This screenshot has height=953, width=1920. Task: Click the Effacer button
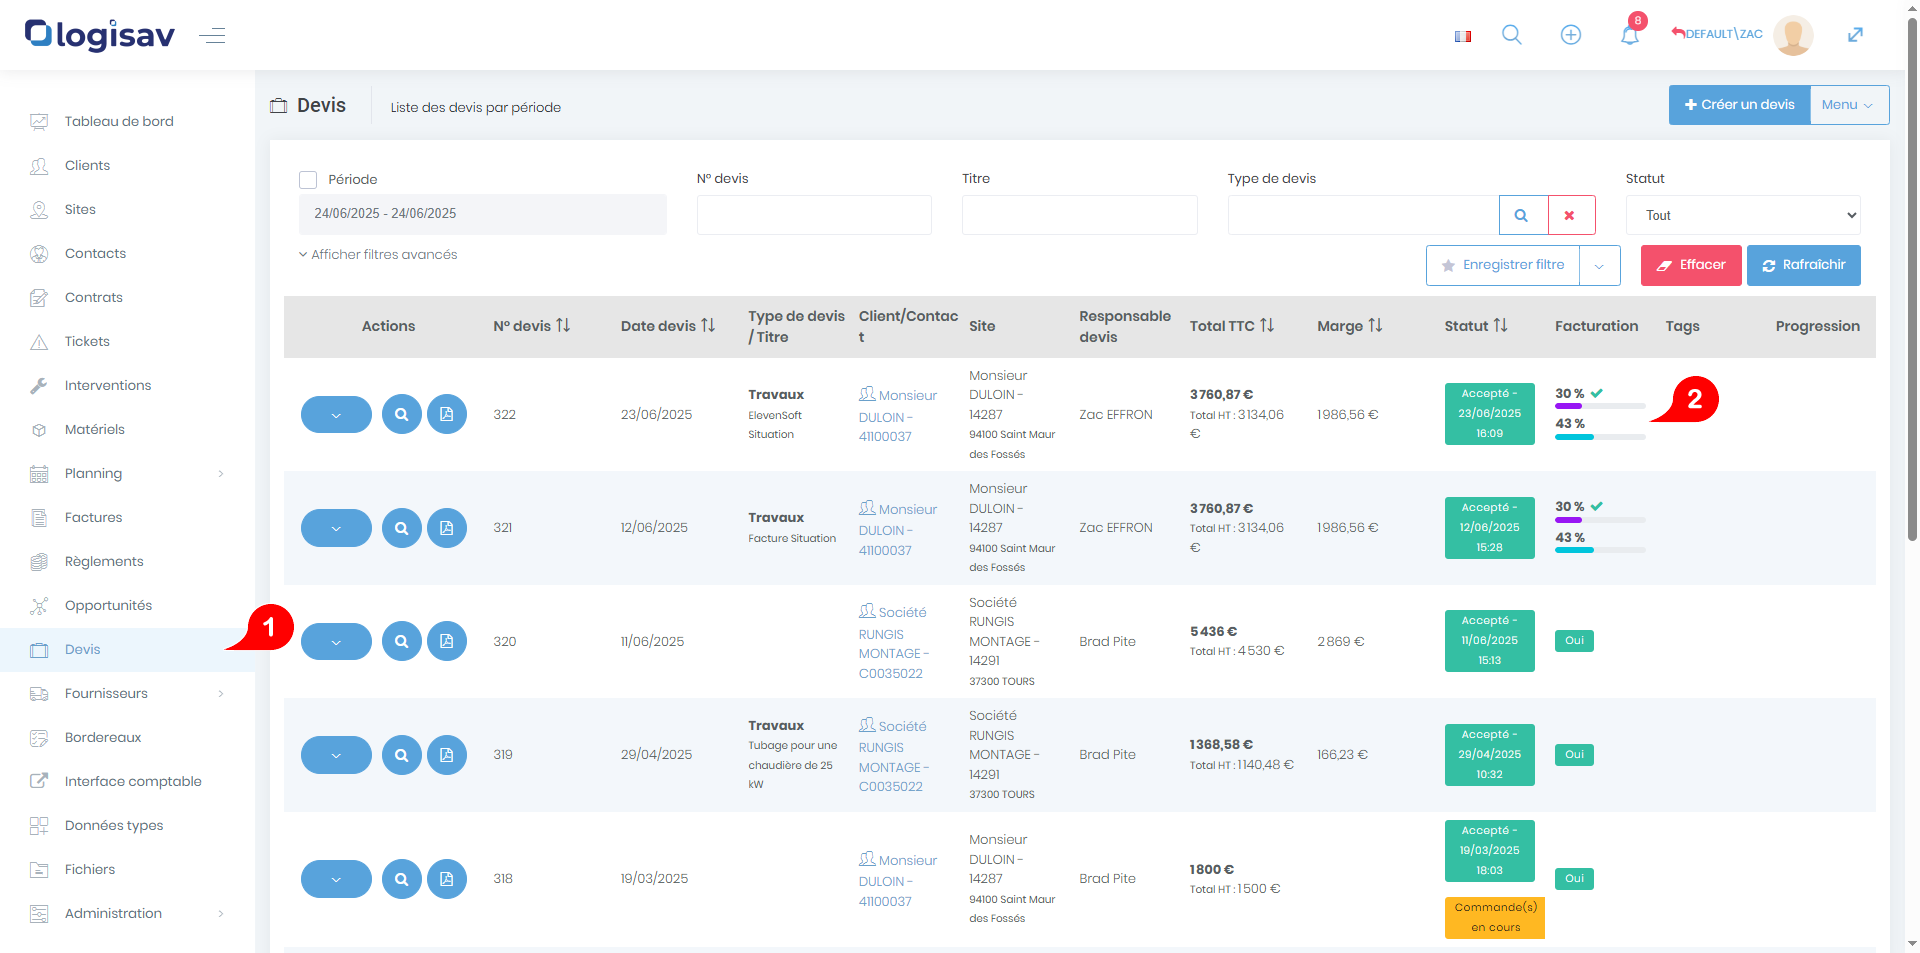(1691, 265)
